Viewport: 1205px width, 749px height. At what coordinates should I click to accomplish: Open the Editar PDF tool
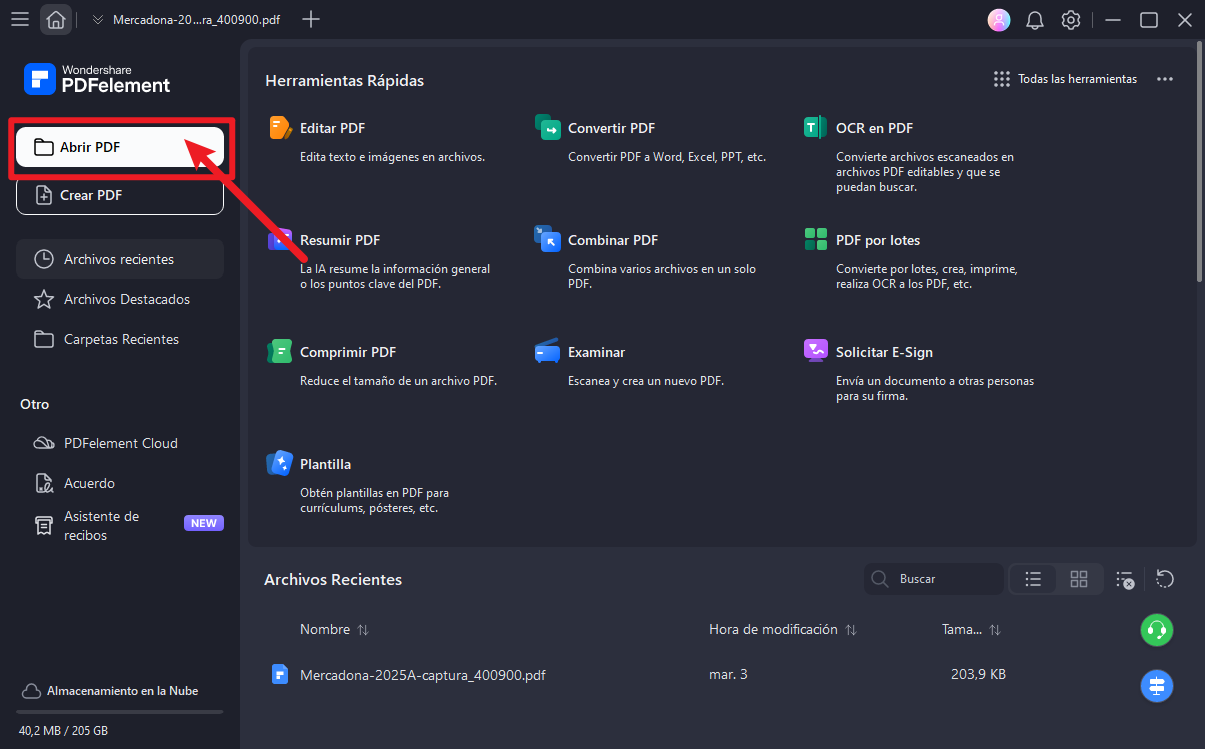[x=332, y=128]
